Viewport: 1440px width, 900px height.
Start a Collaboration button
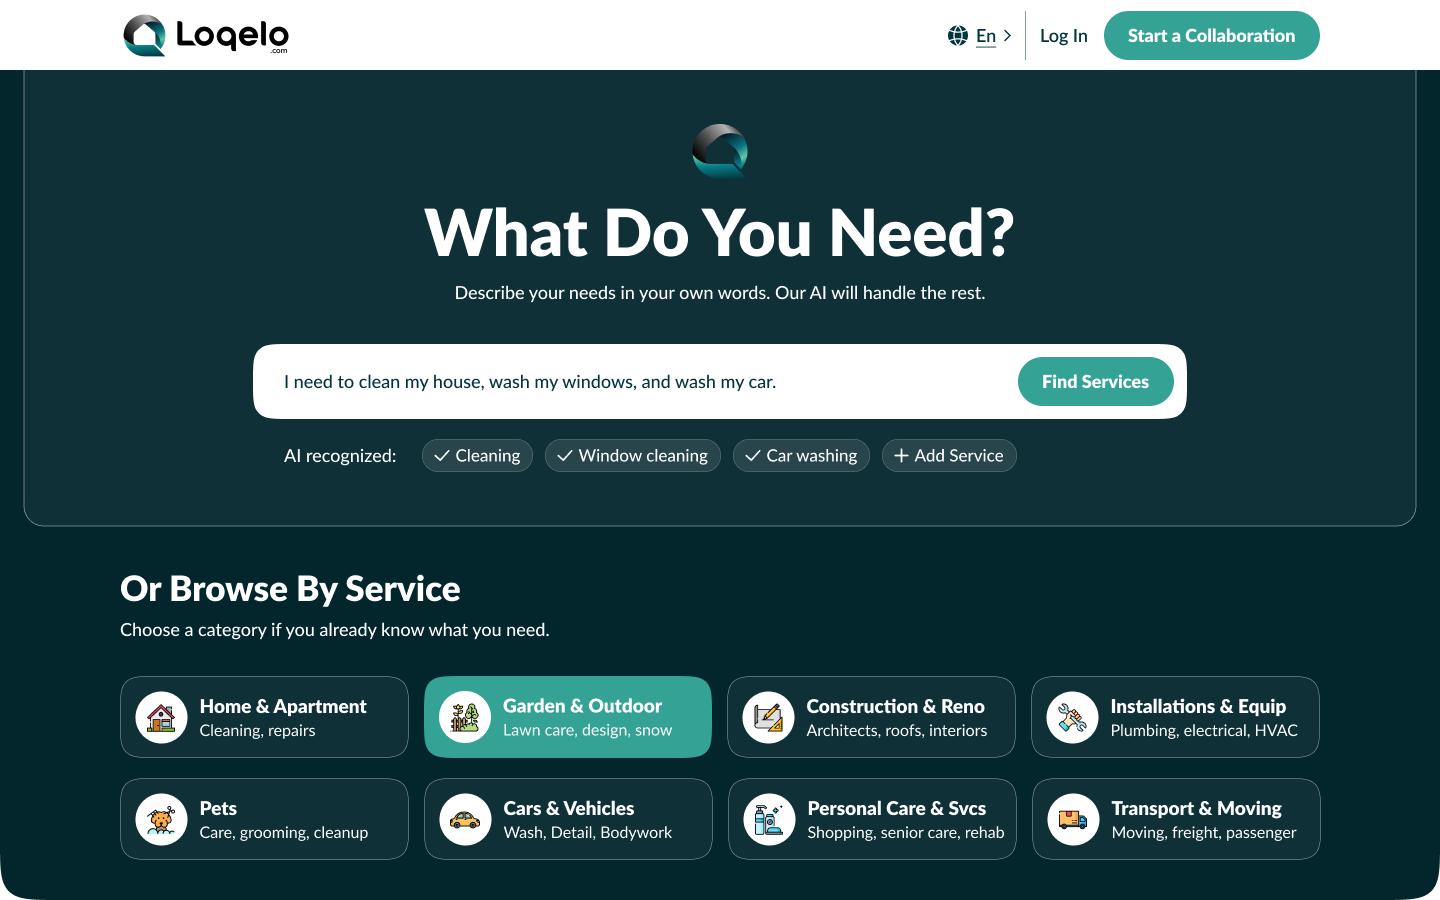(x=1211, y=36)
